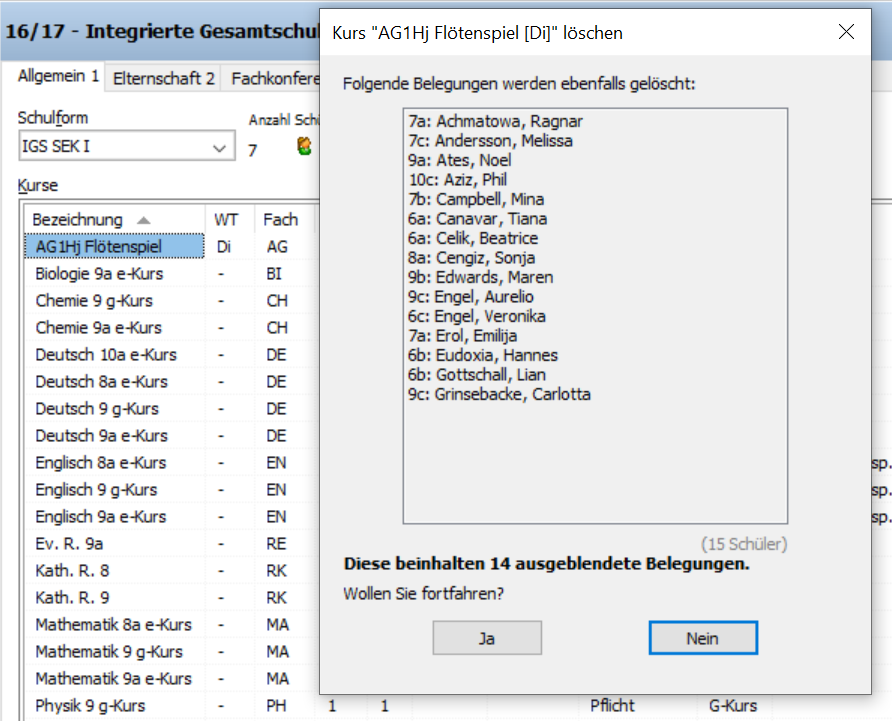Viewport: 892px width, 721px height.
Task: Open the Fachkonferenz tab
Action: pos(274,78)
